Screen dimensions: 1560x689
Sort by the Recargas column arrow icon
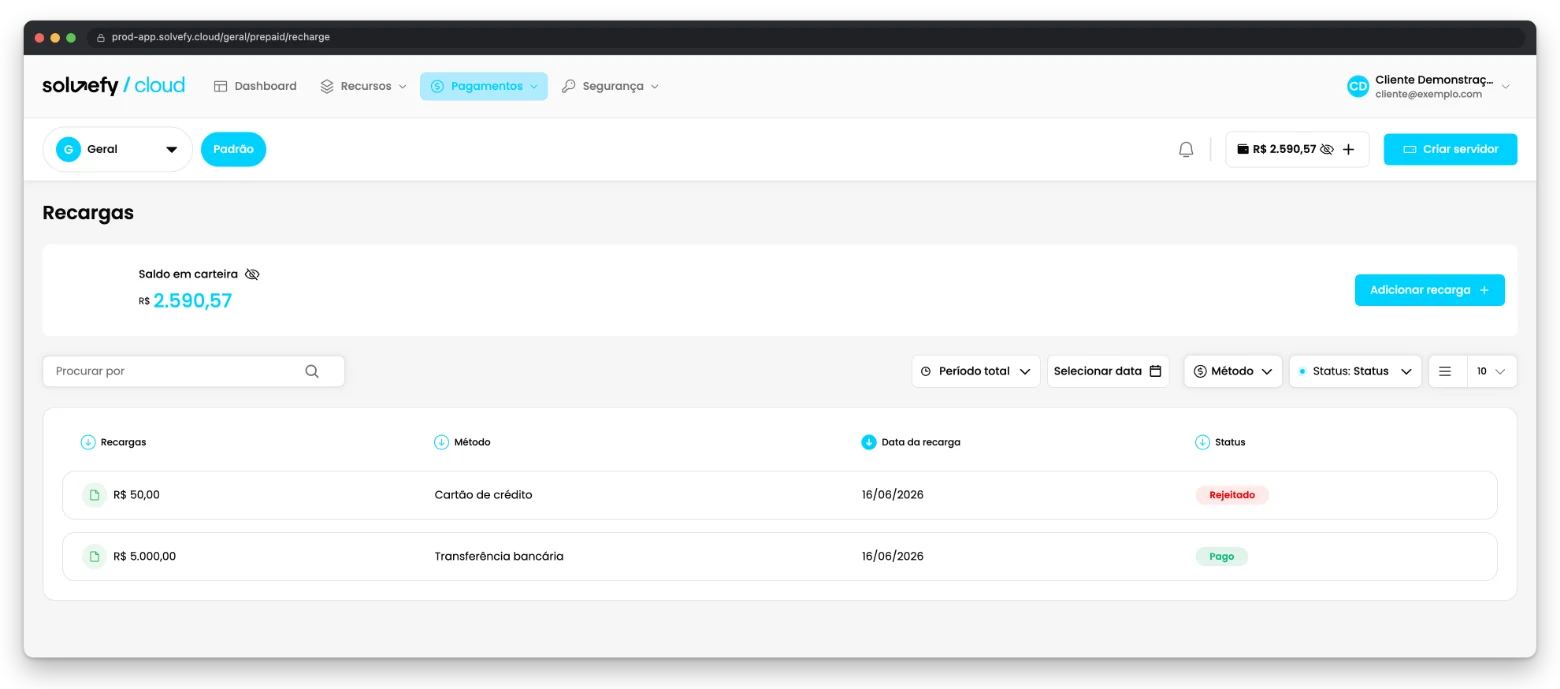tap(88, 442)
